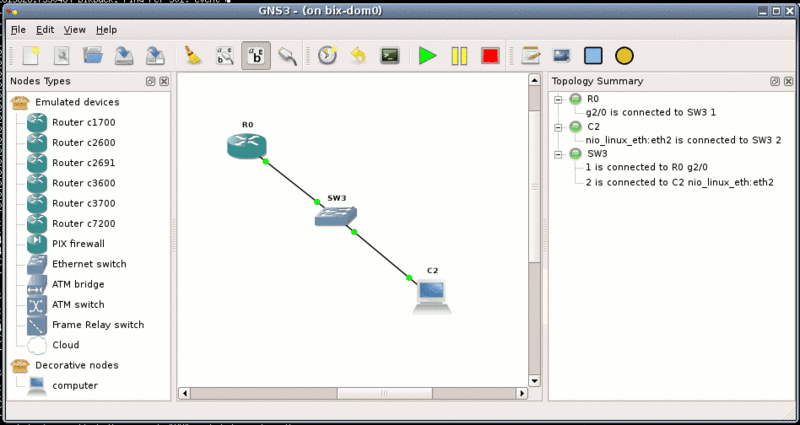Collapse the R0 topology summary entry

click(558, 99)
